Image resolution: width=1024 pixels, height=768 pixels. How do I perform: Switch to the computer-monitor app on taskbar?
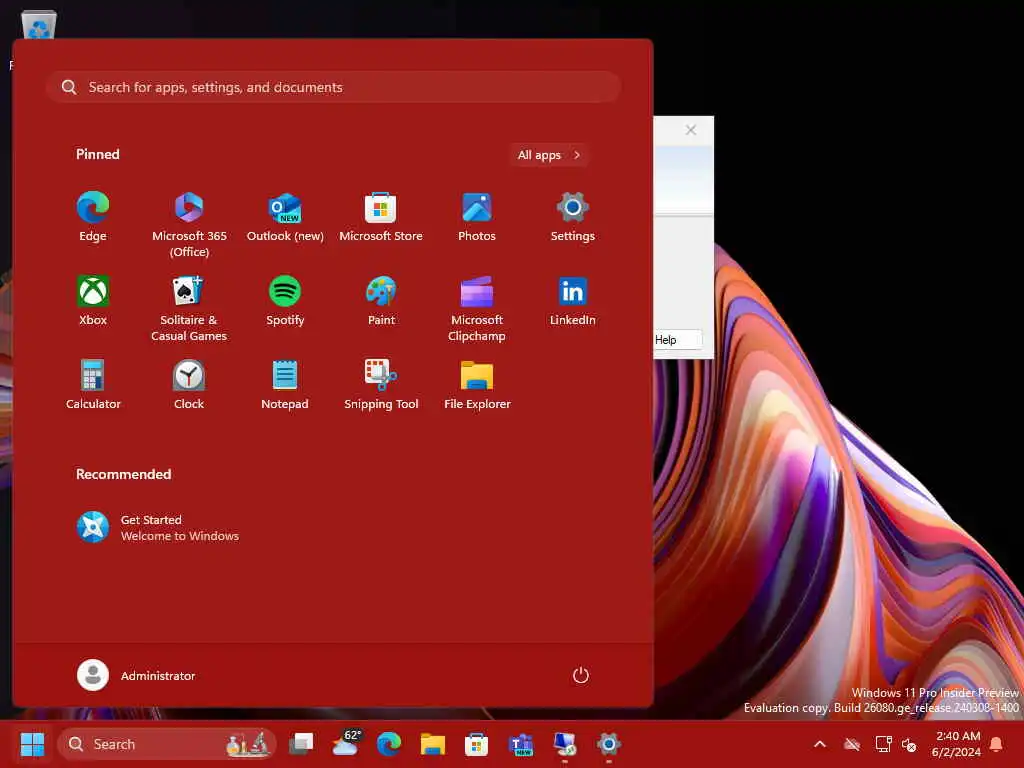(x=564, y=744)
